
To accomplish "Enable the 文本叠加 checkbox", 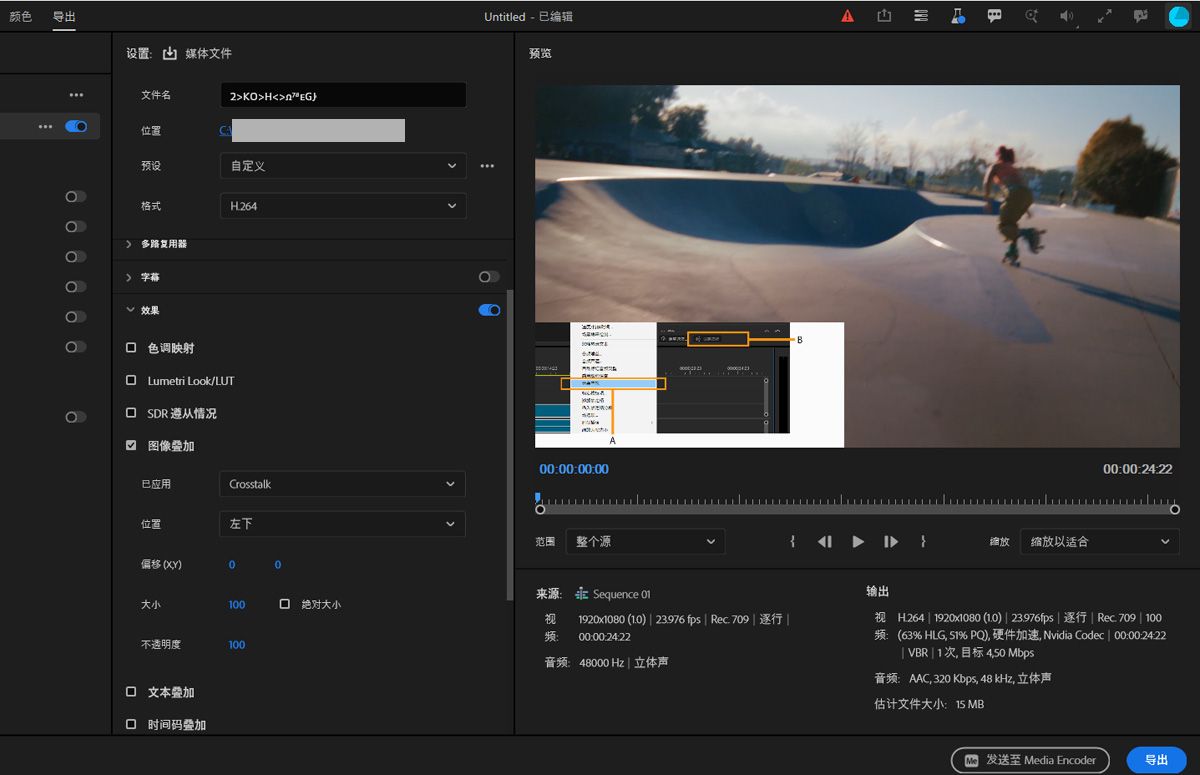I will coord(131,692).
